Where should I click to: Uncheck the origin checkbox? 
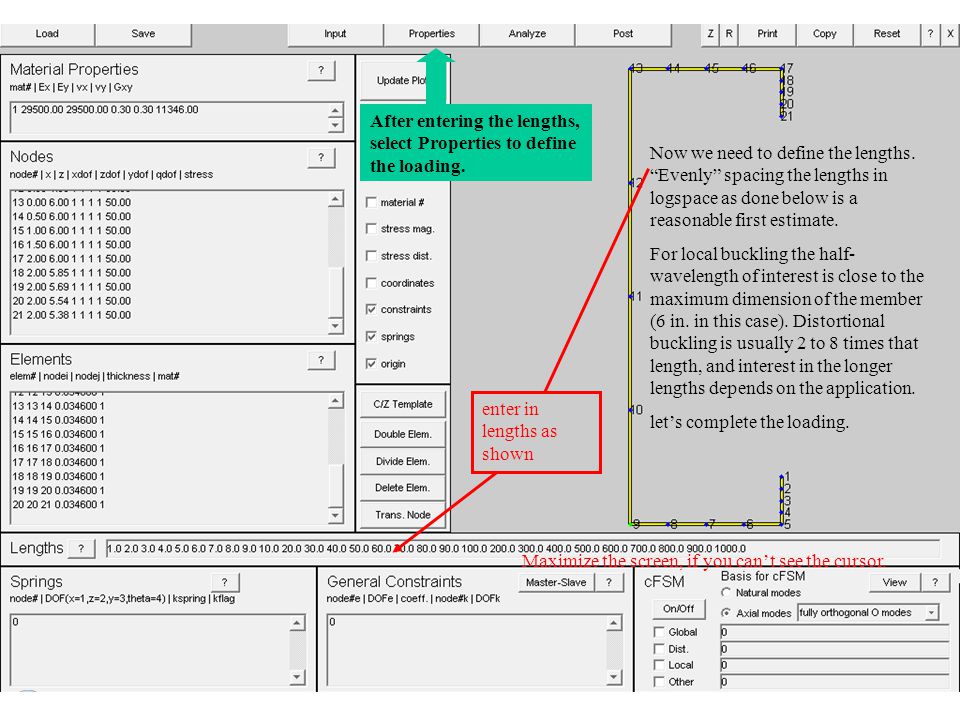click(x=371, y=364)
